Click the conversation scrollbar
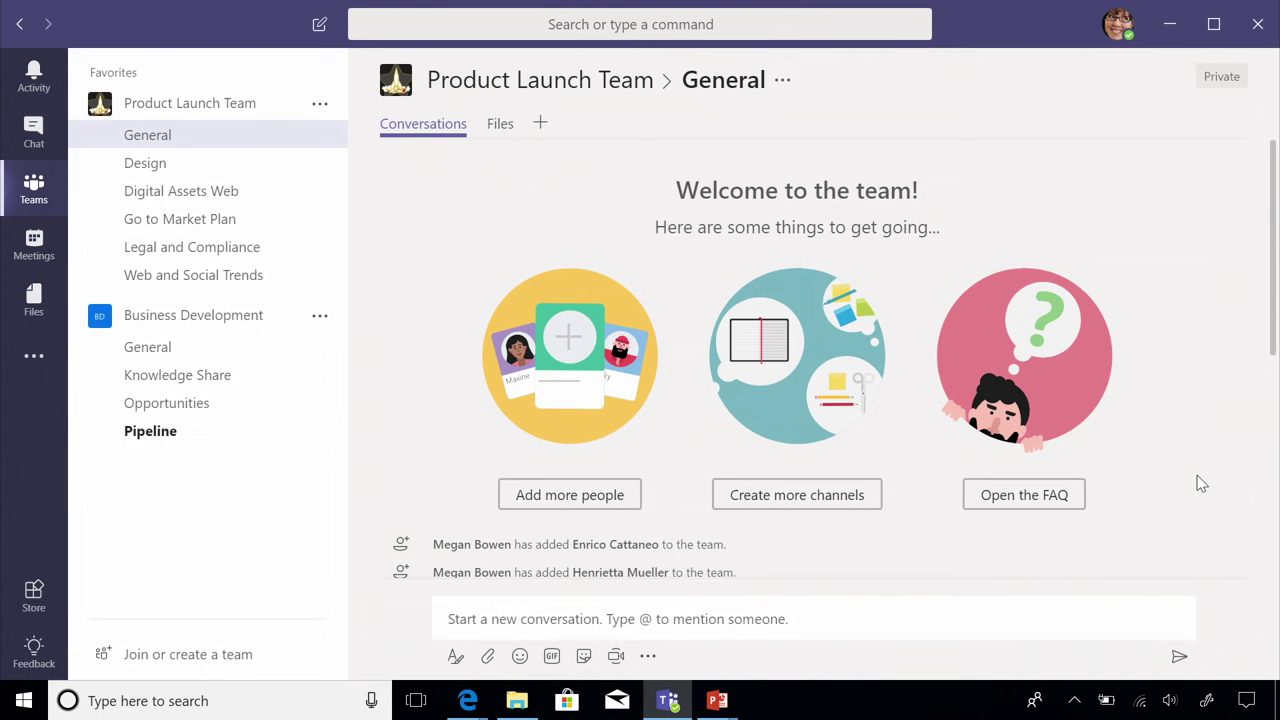 [1273, 250]
